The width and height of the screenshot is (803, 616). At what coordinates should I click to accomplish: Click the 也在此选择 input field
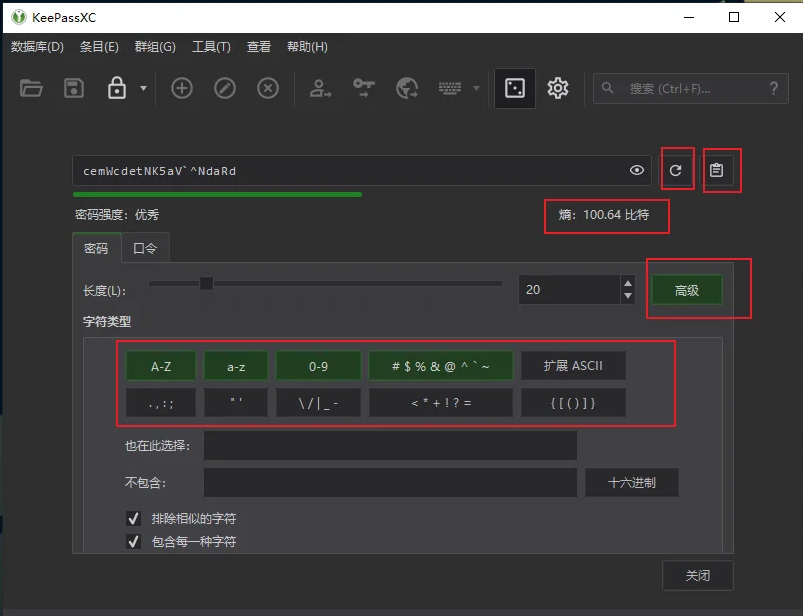click(x=390, y=445)
